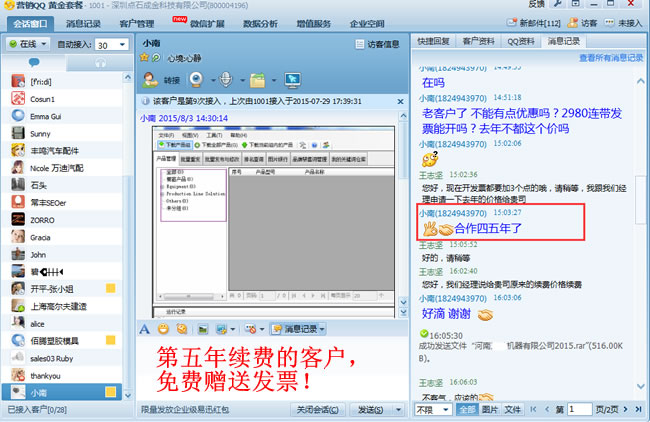Image resolution: width=650 pixels, height=422 pixels.
Task: Start a microphone voice call
Action: pos(226,80)
